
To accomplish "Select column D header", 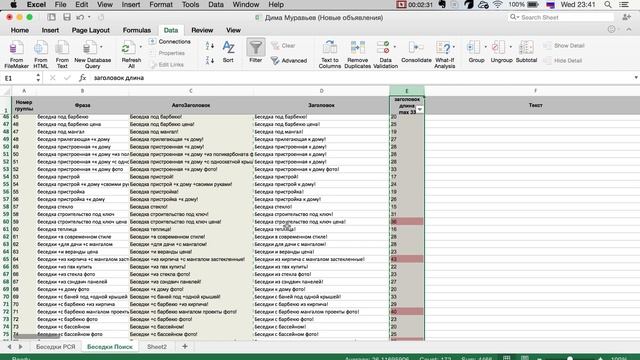I will coord(321,91).
